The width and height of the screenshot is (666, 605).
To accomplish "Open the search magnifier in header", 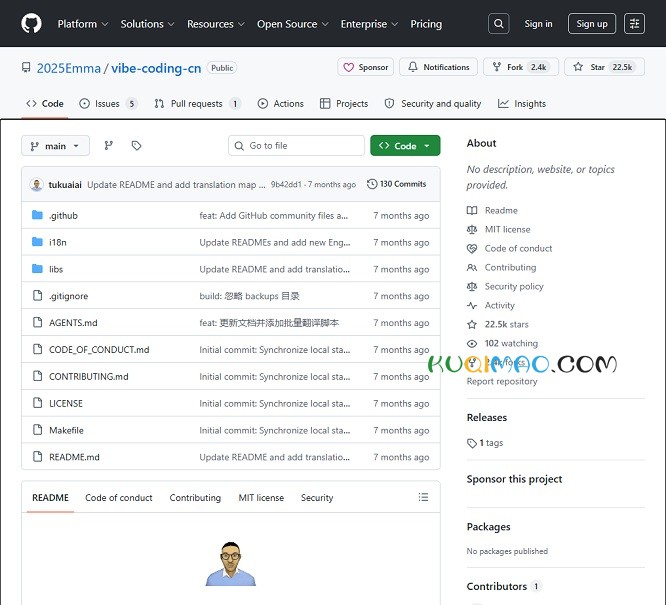I will tap(499, 23).
